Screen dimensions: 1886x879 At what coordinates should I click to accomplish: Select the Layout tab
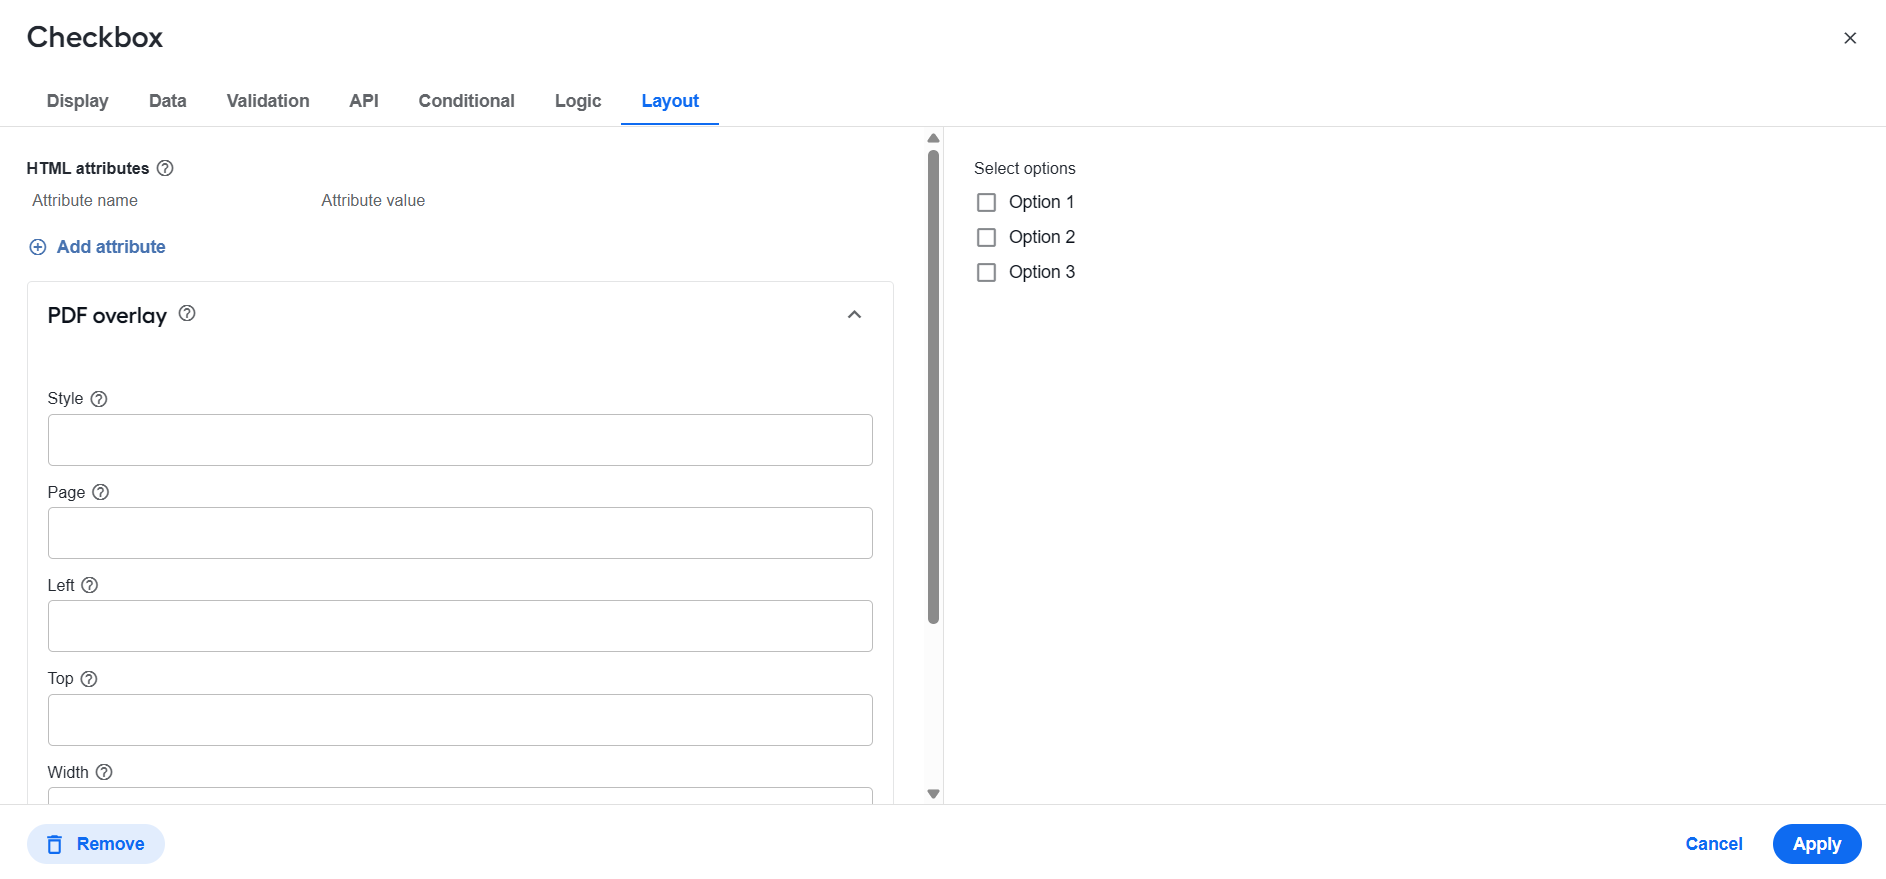[670, 101]
